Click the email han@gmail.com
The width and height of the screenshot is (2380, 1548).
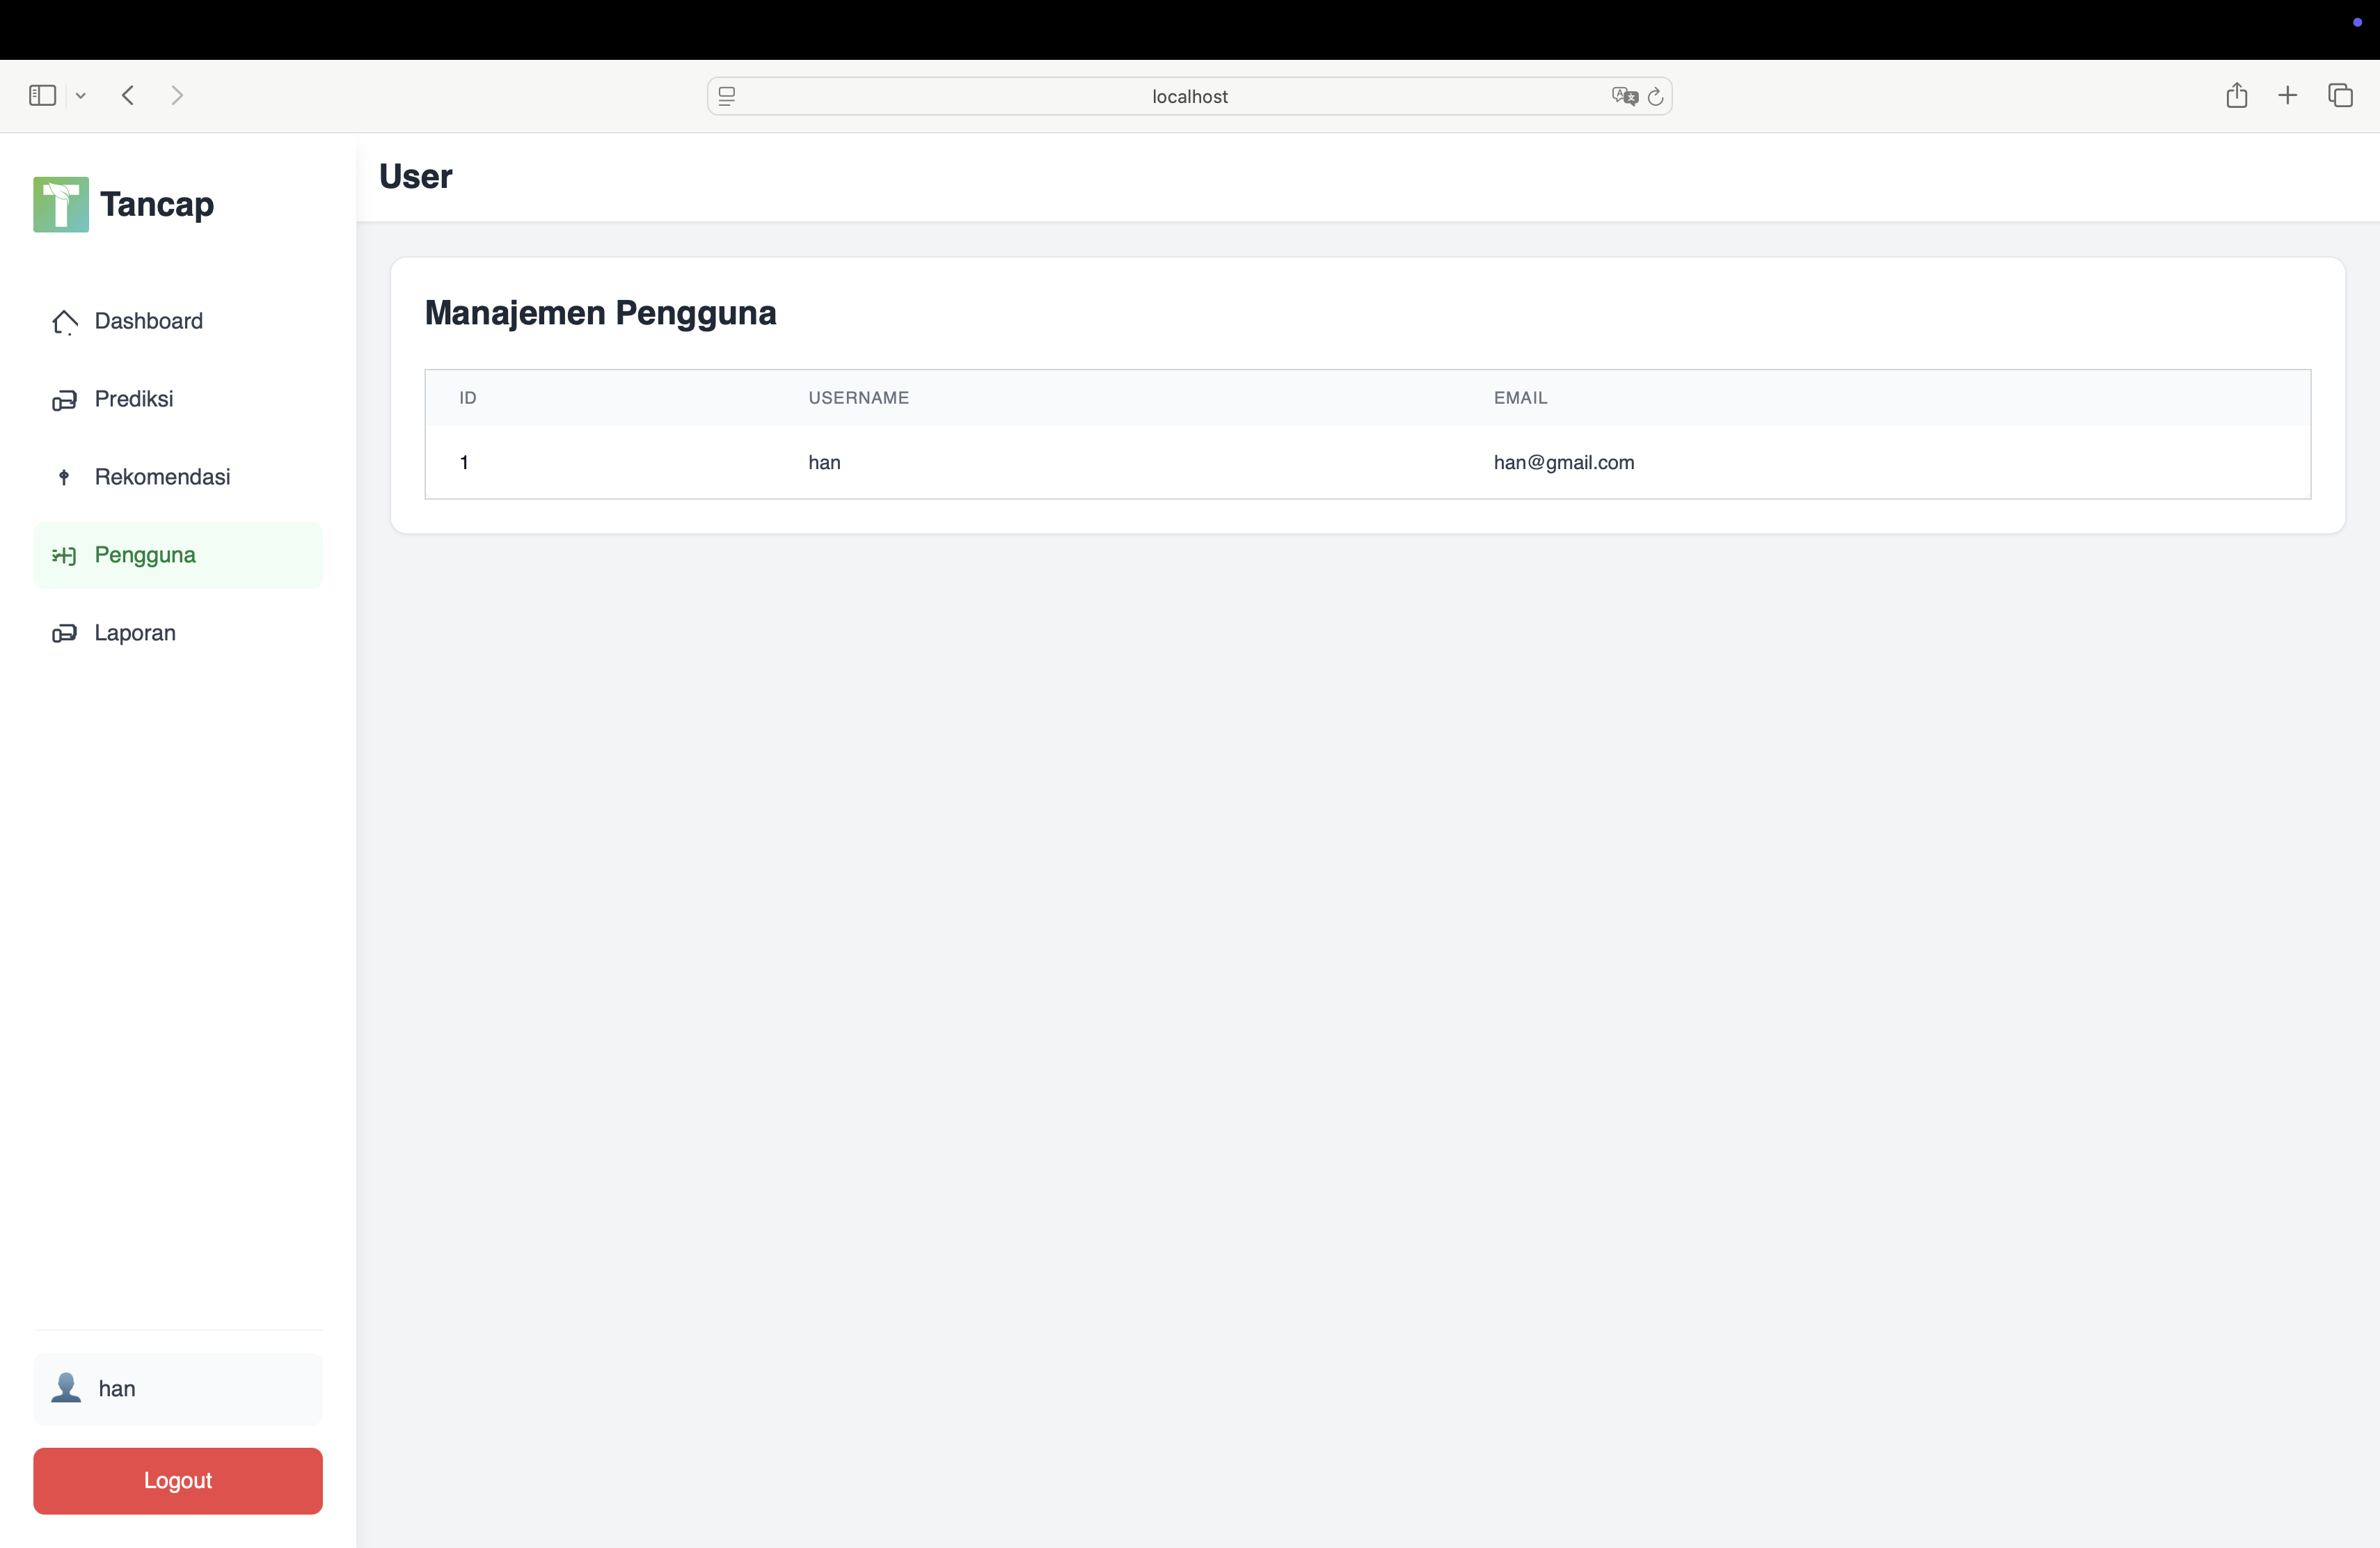1564,462
